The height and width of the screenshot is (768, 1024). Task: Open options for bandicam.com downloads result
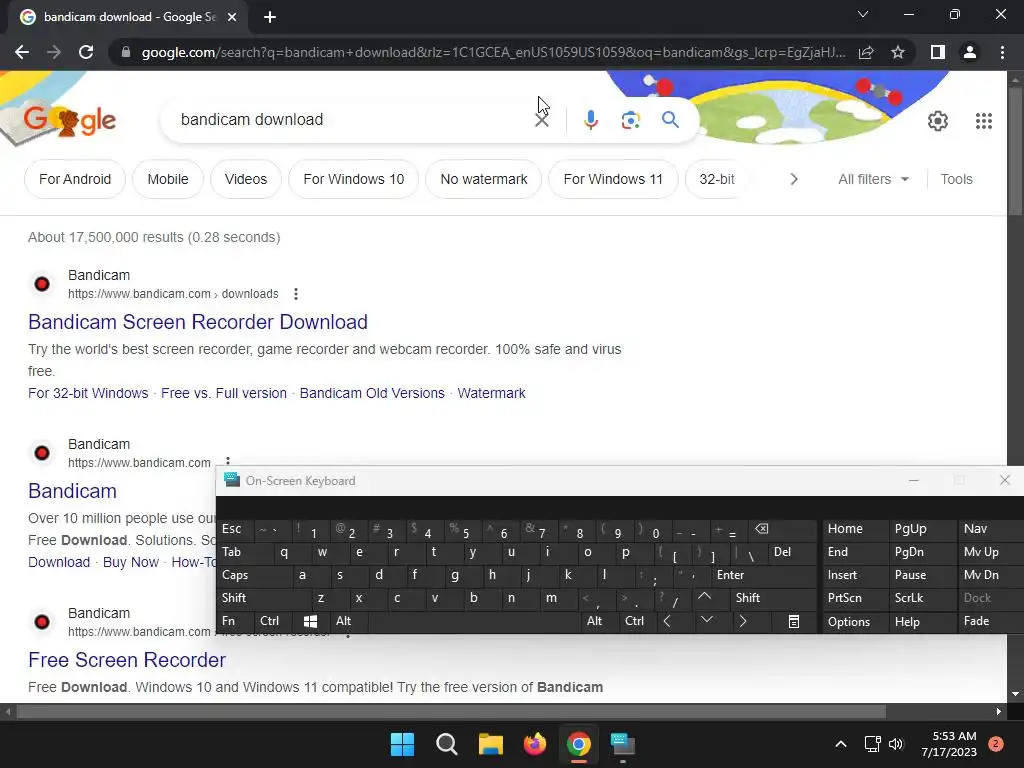coord(296,294)
